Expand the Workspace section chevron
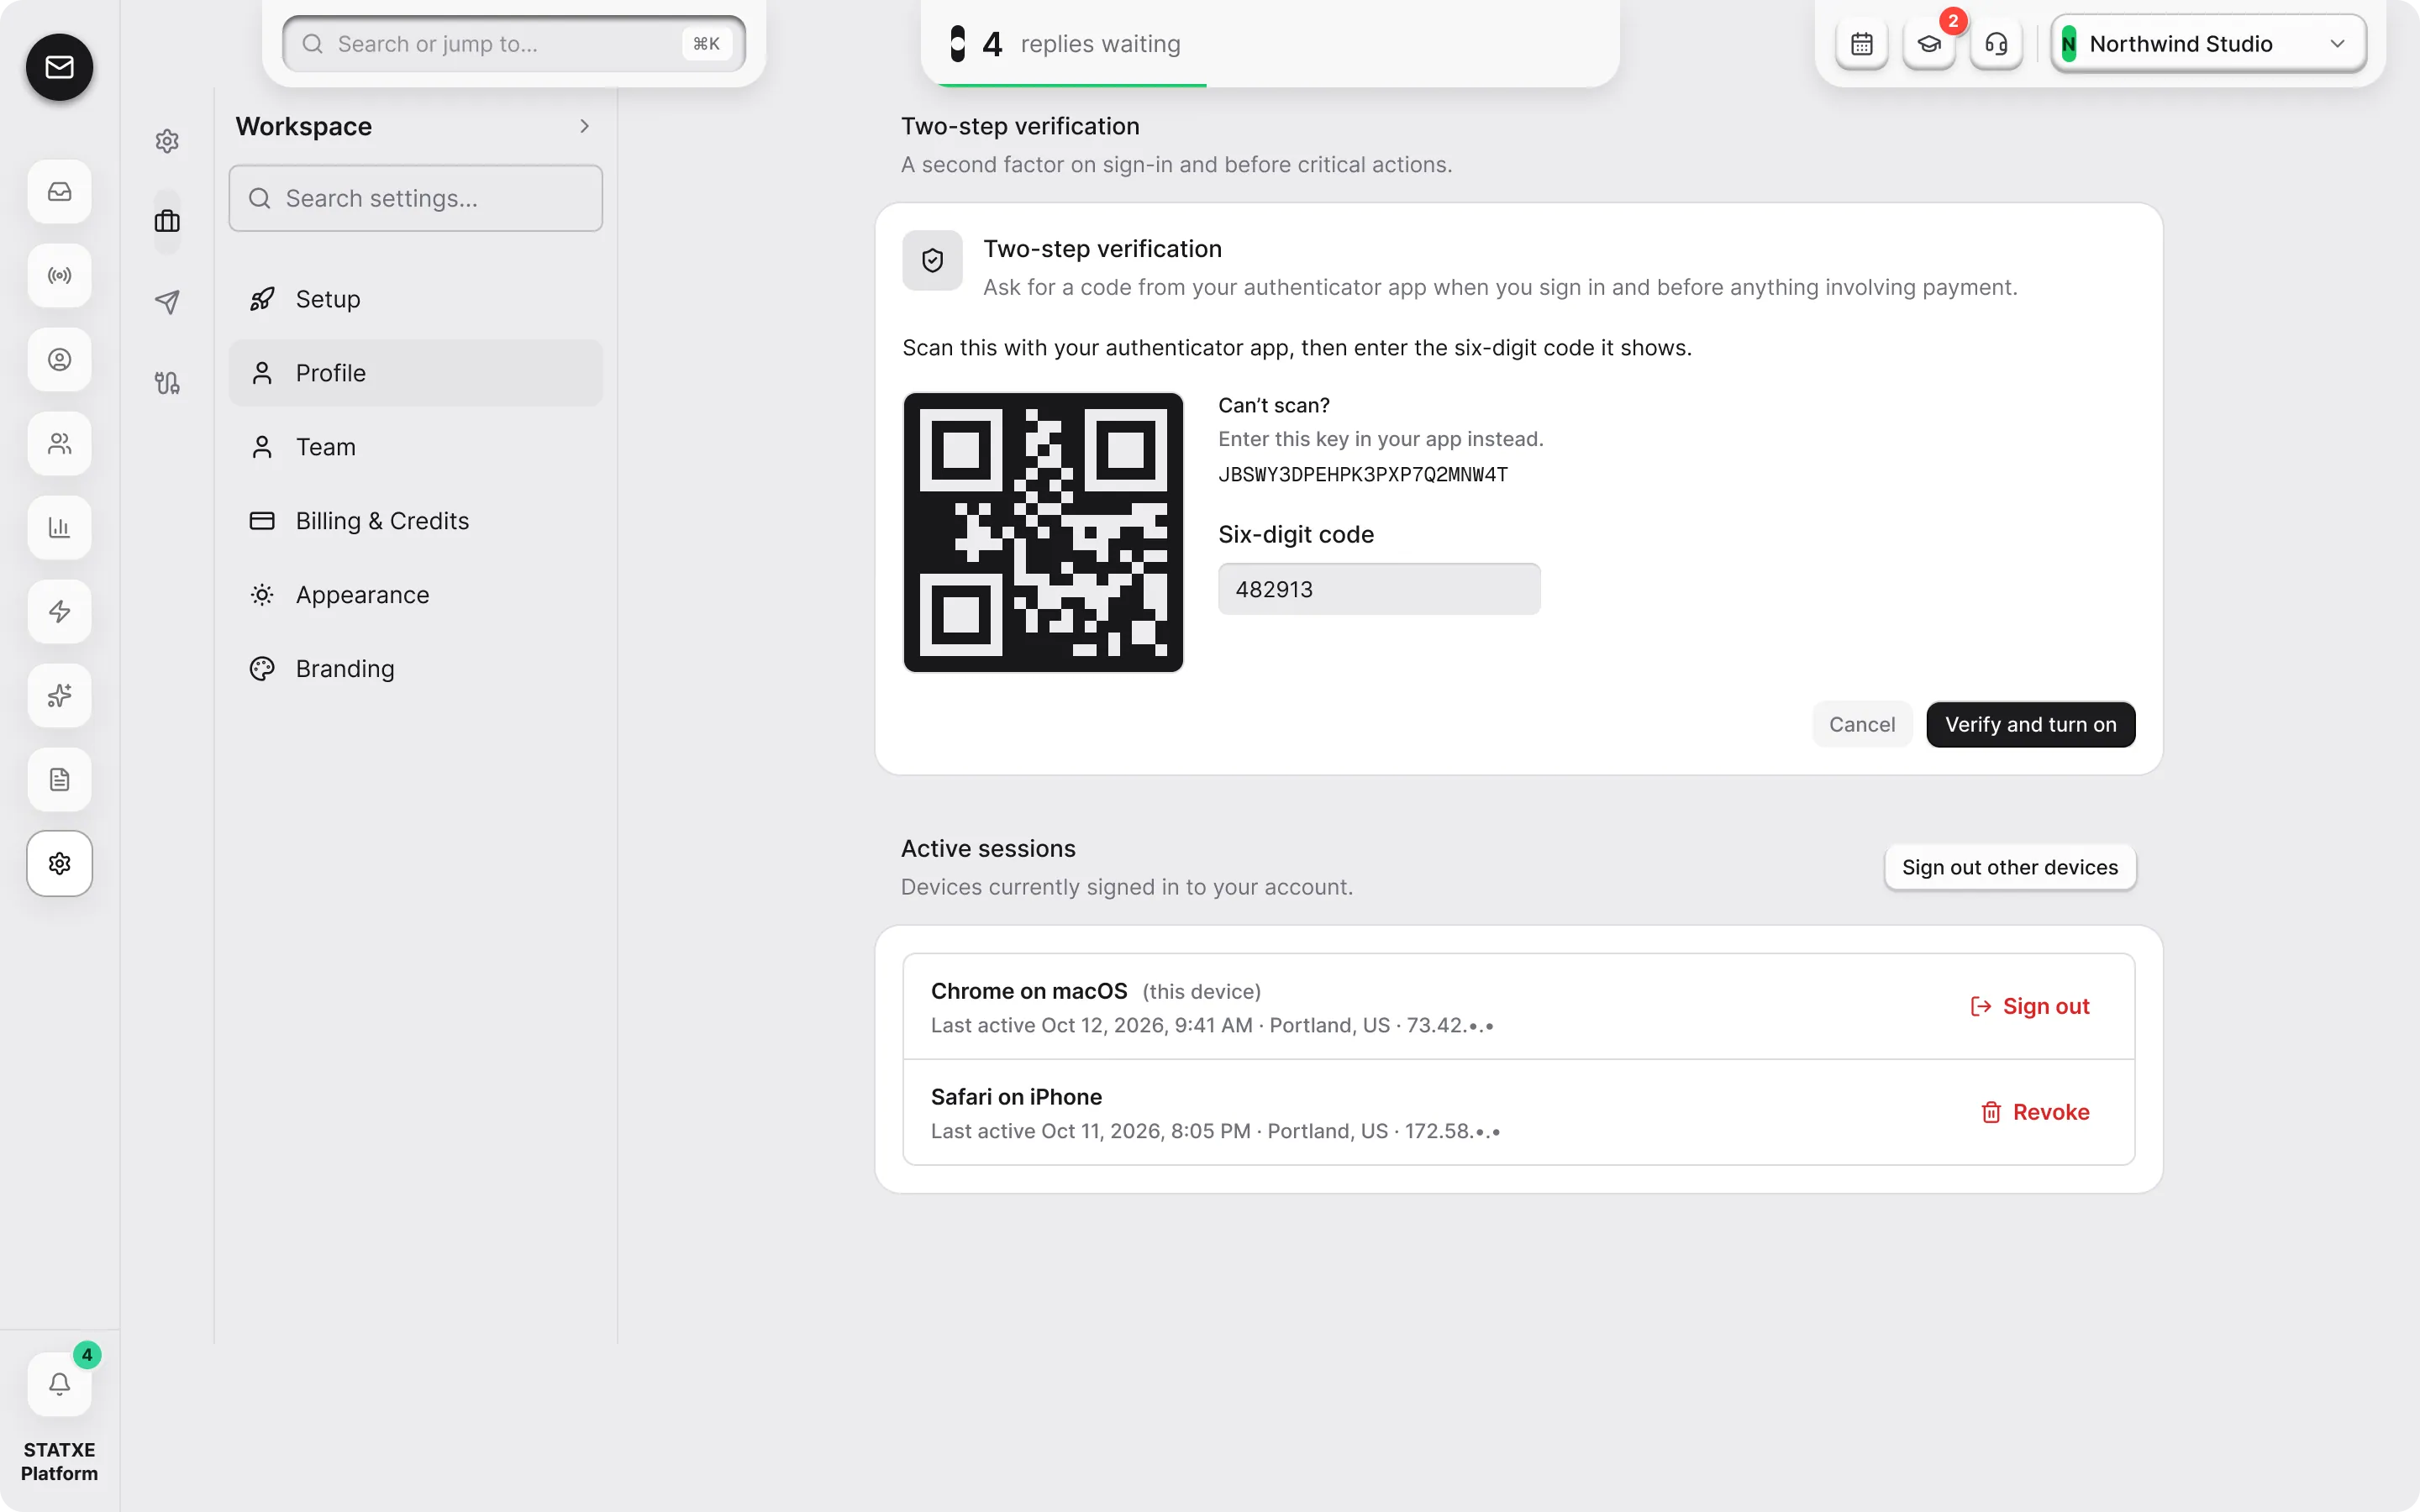This screenshot has width=2420, height=1512. click(584, 126)
